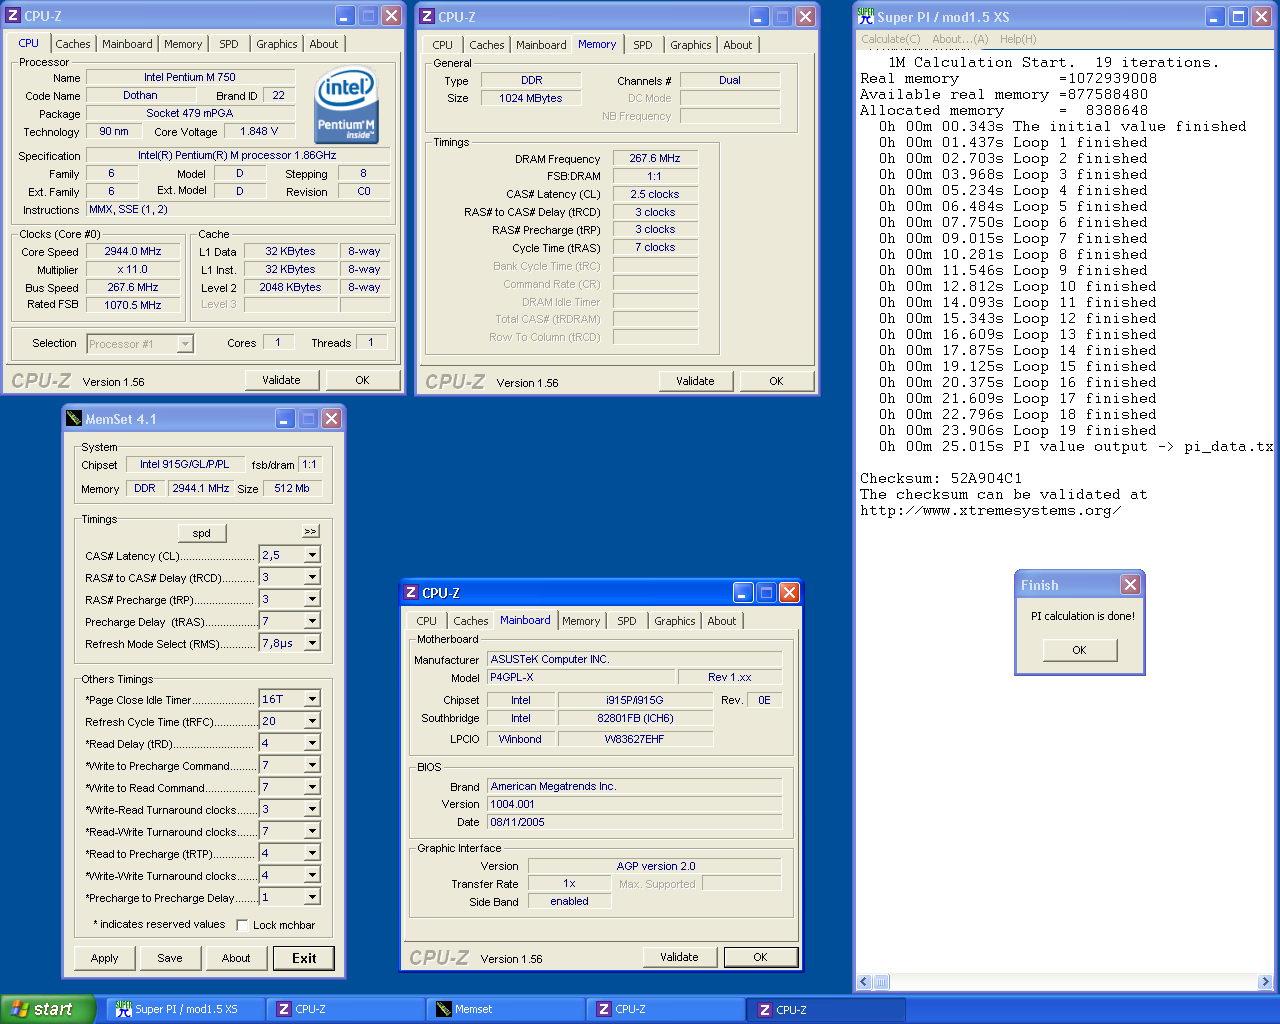
Task: Open Write to Read Command dropdown
Action: coord(312,787)
